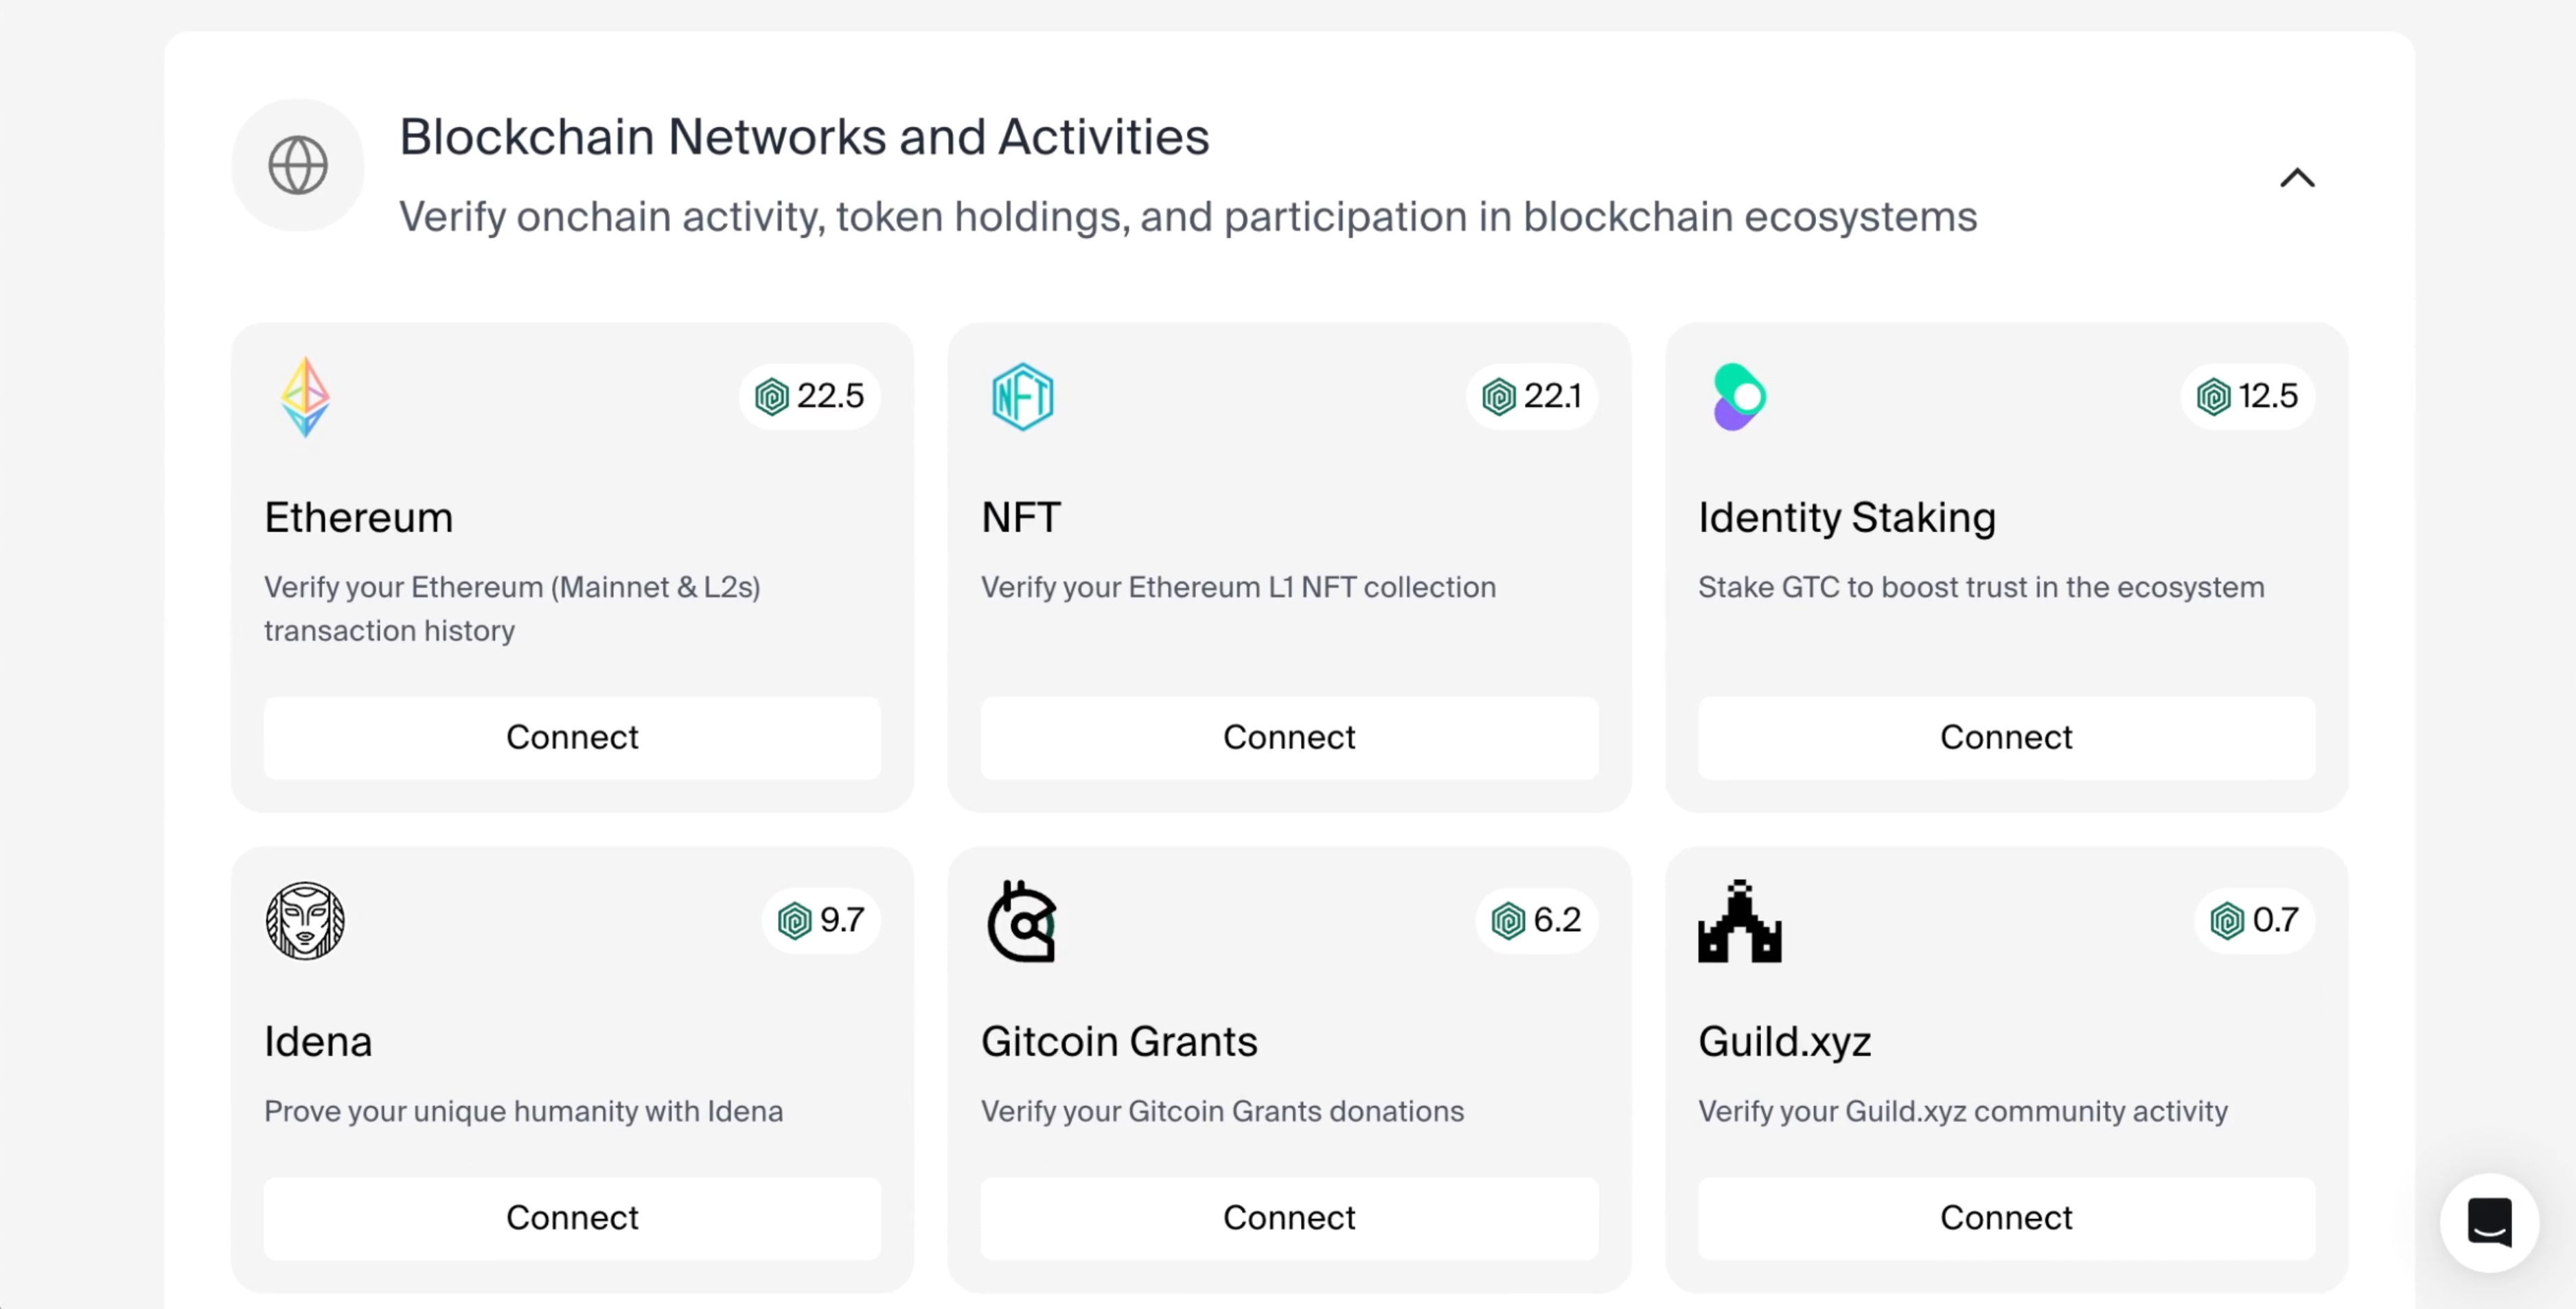Connect the Idena stamp

(x=572, y=1218)
